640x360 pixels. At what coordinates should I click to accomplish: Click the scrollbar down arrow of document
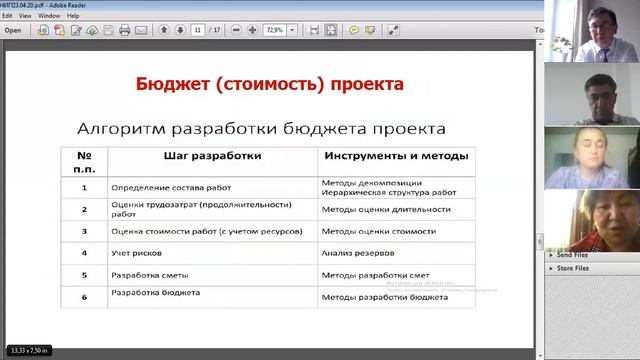point(540,356)
